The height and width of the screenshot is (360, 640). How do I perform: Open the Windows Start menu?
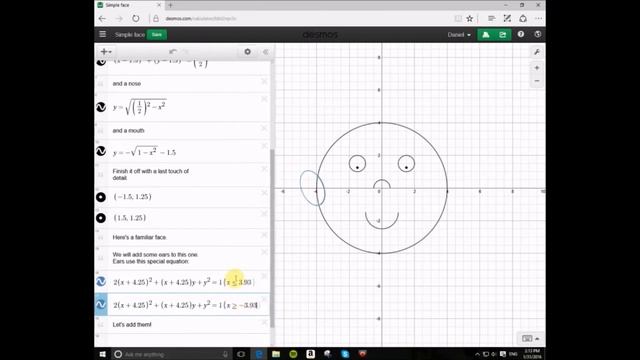(x=102, y=354)
